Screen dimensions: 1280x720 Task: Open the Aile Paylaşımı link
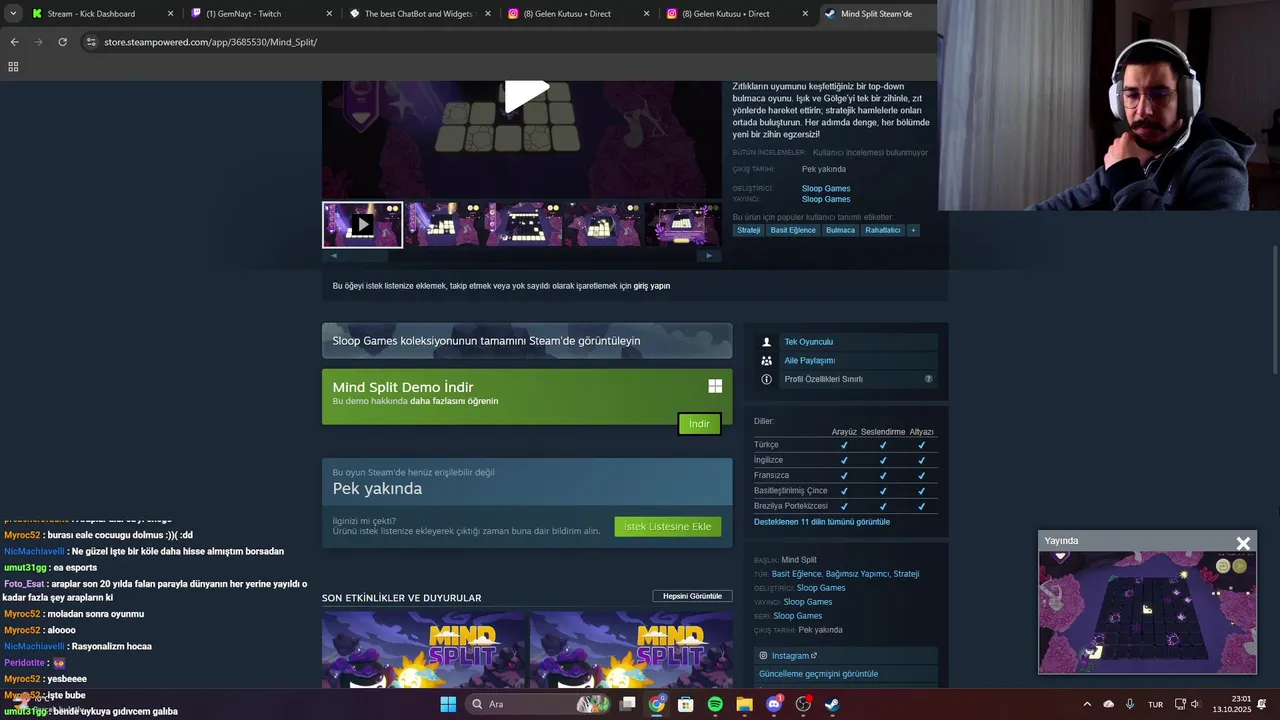click(x=809, y=360)
